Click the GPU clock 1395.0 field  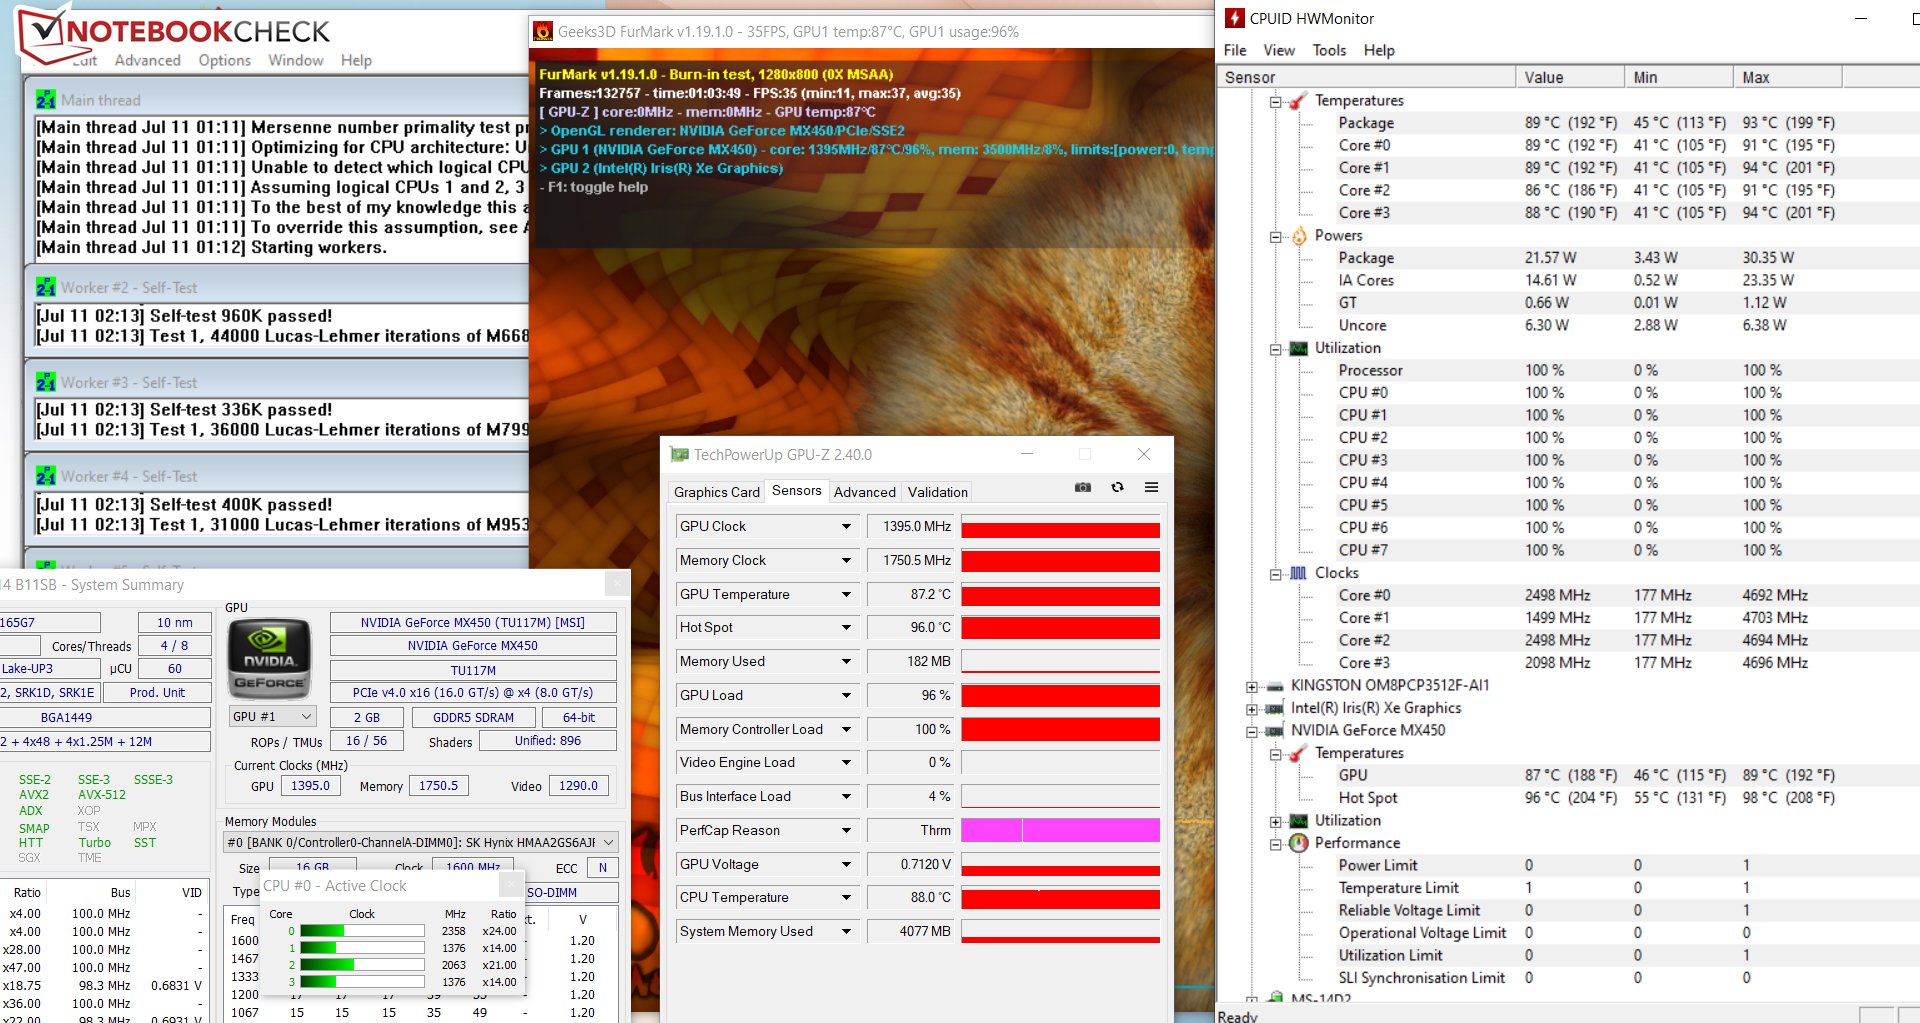(x=310, y=786)
